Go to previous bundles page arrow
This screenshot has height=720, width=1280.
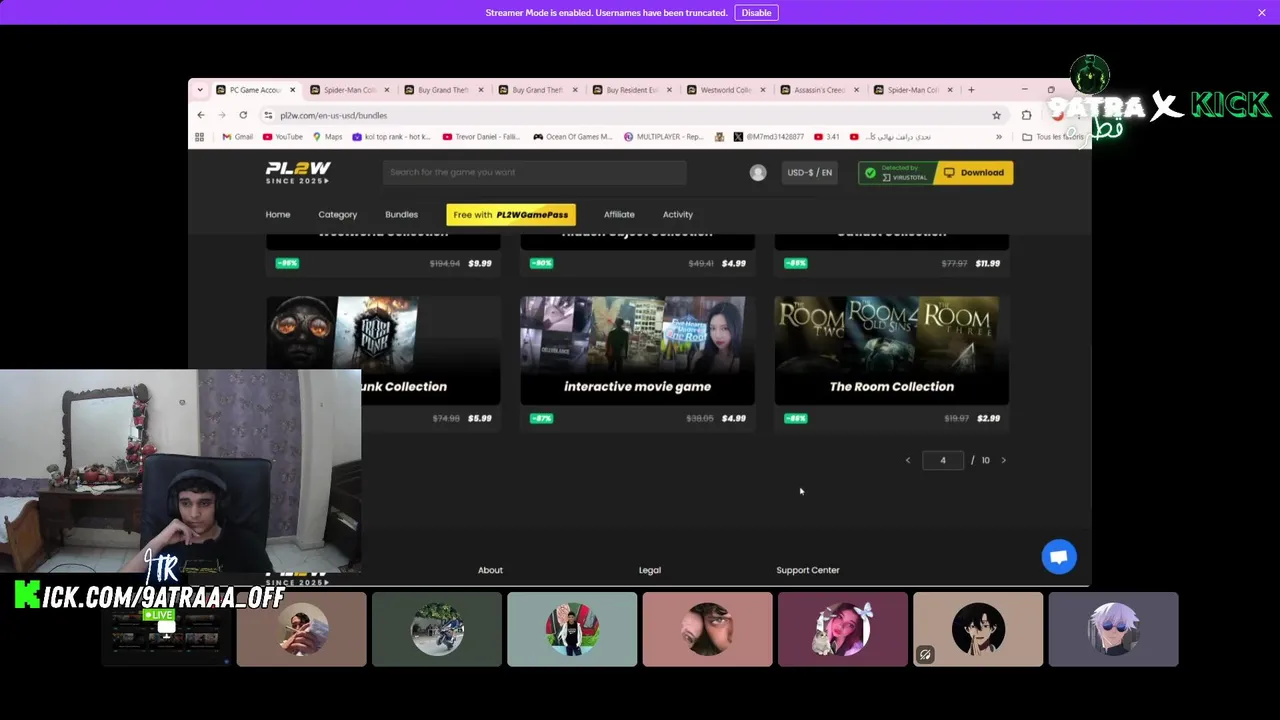pyautogui.click(x=908, y=460)
